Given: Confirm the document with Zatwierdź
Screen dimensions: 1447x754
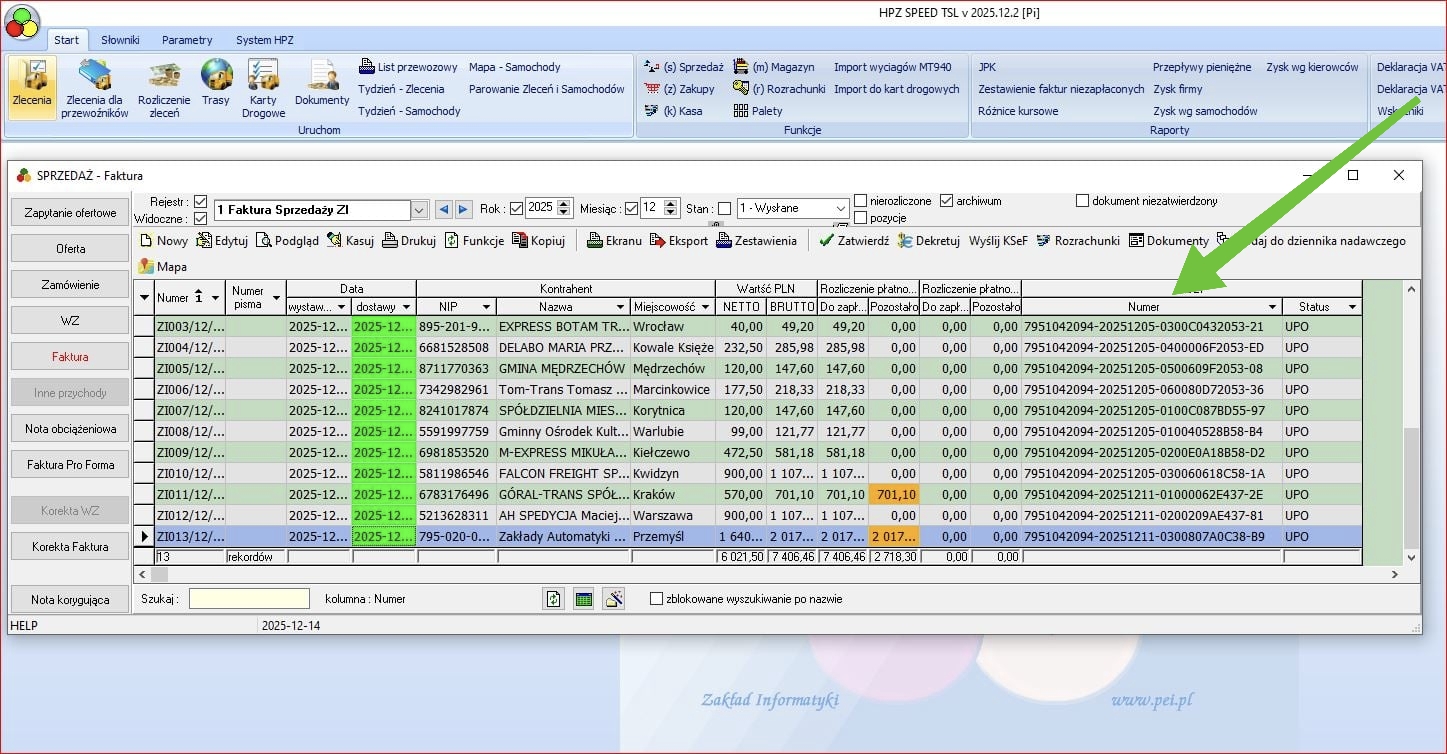Looking at the screenshot, I should pos(852,241).
